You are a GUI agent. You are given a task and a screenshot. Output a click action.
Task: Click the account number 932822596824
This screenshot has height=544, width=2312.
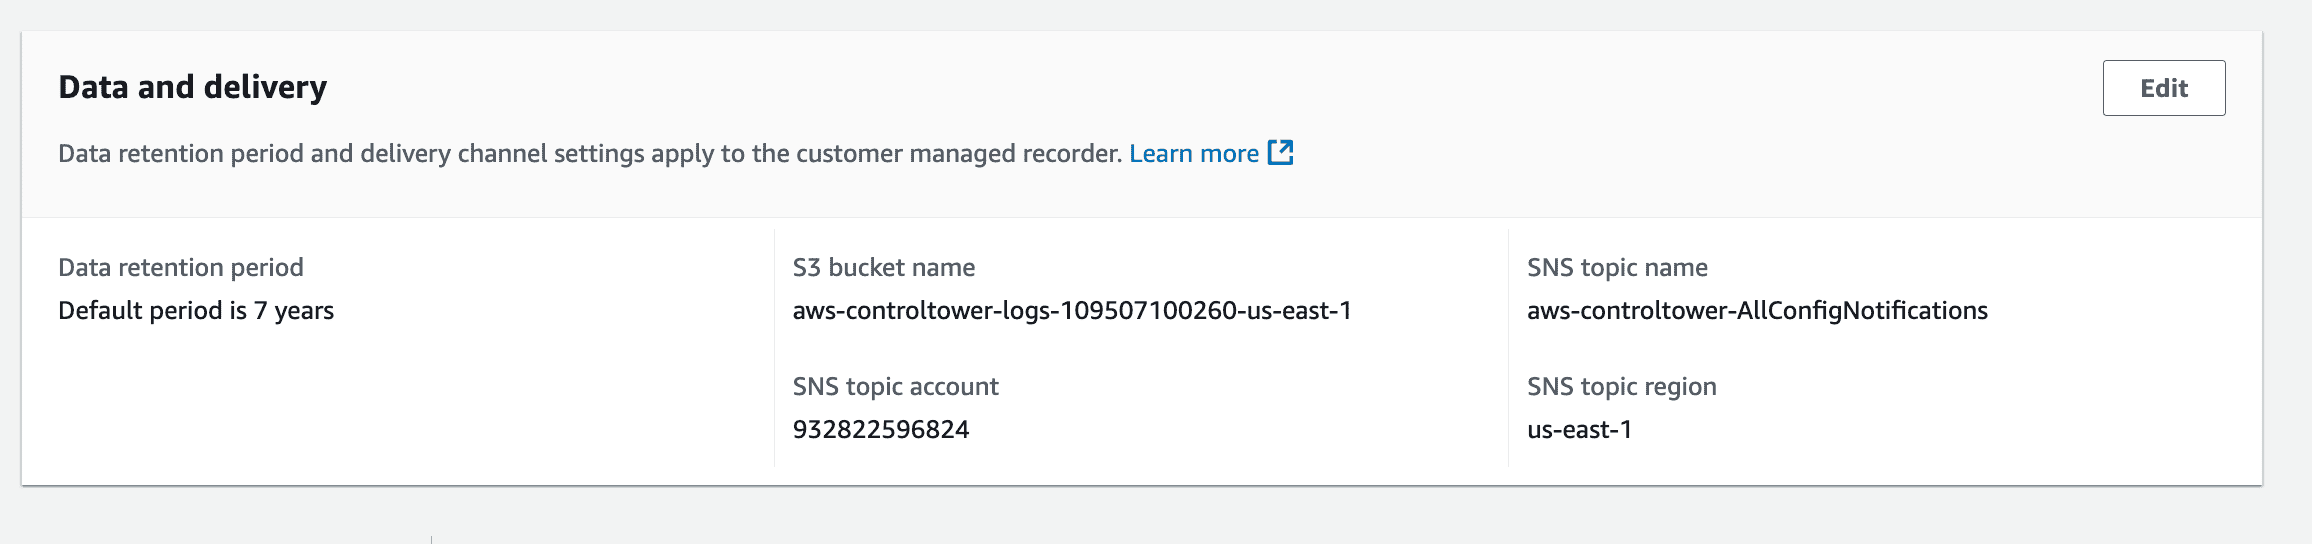coord(881,429)
